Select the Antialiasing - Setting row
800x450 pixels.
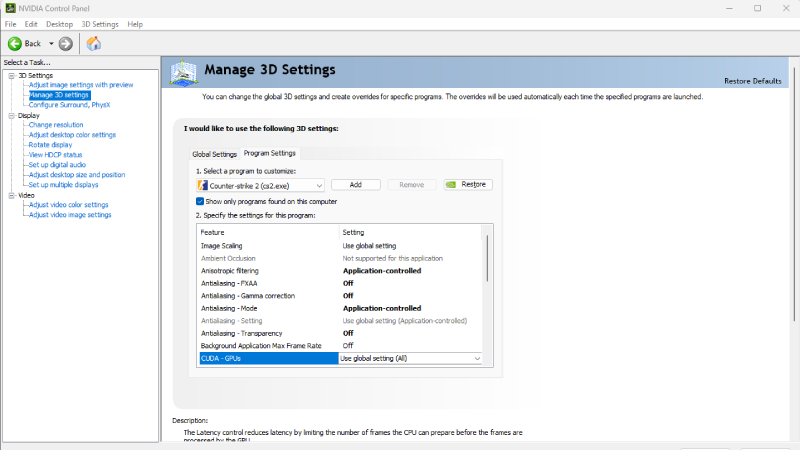point(340,321)
